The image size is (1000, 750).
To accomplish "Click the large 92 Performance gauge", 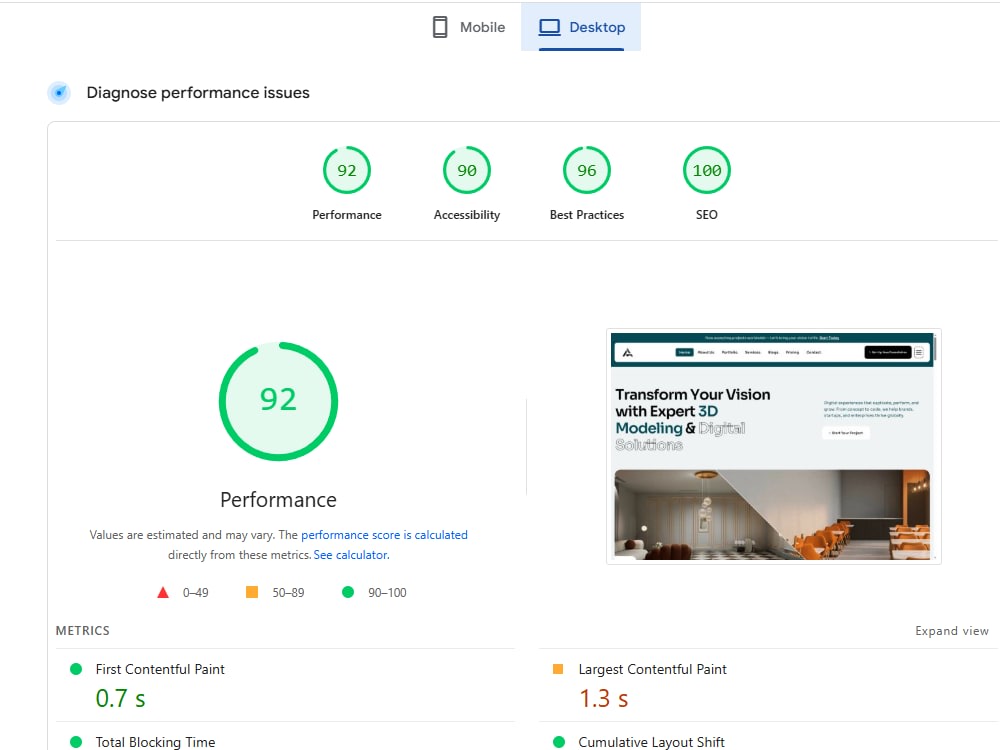I will point(278,401).
